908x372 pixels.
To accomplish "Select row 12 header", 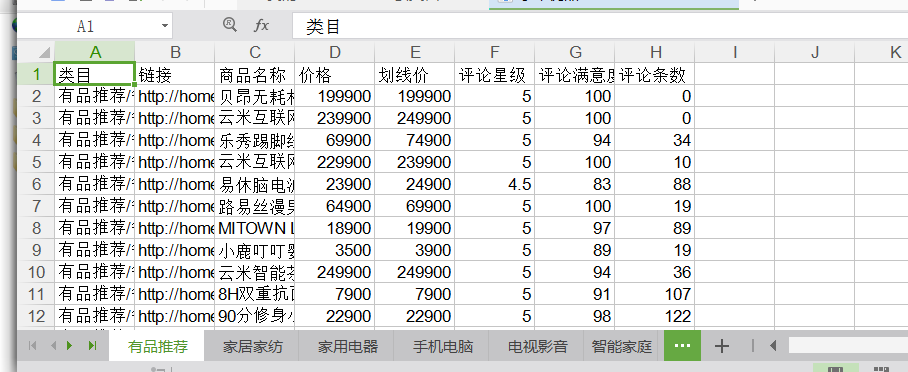I will [x=36, y=316].
